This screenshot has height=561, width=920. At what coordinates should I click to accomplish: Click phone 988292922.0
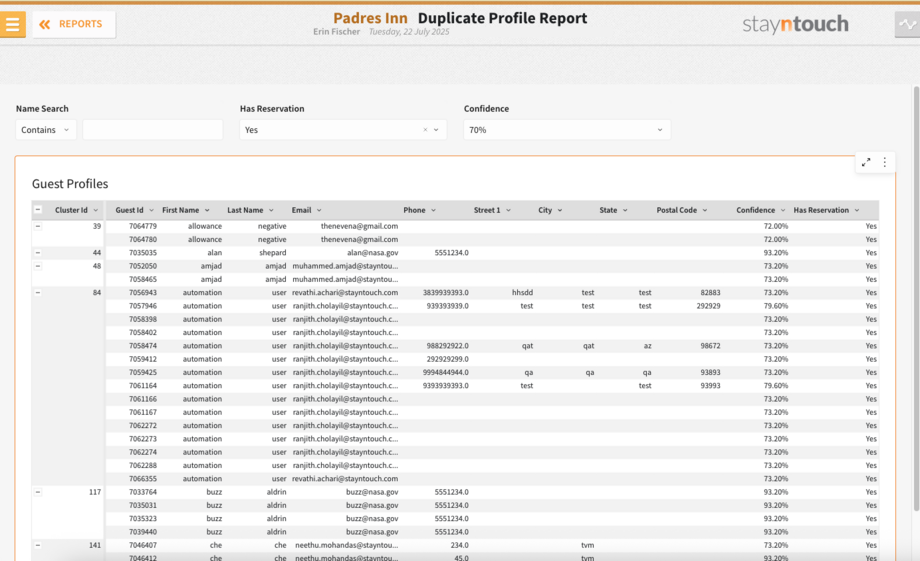click(447, 346)
